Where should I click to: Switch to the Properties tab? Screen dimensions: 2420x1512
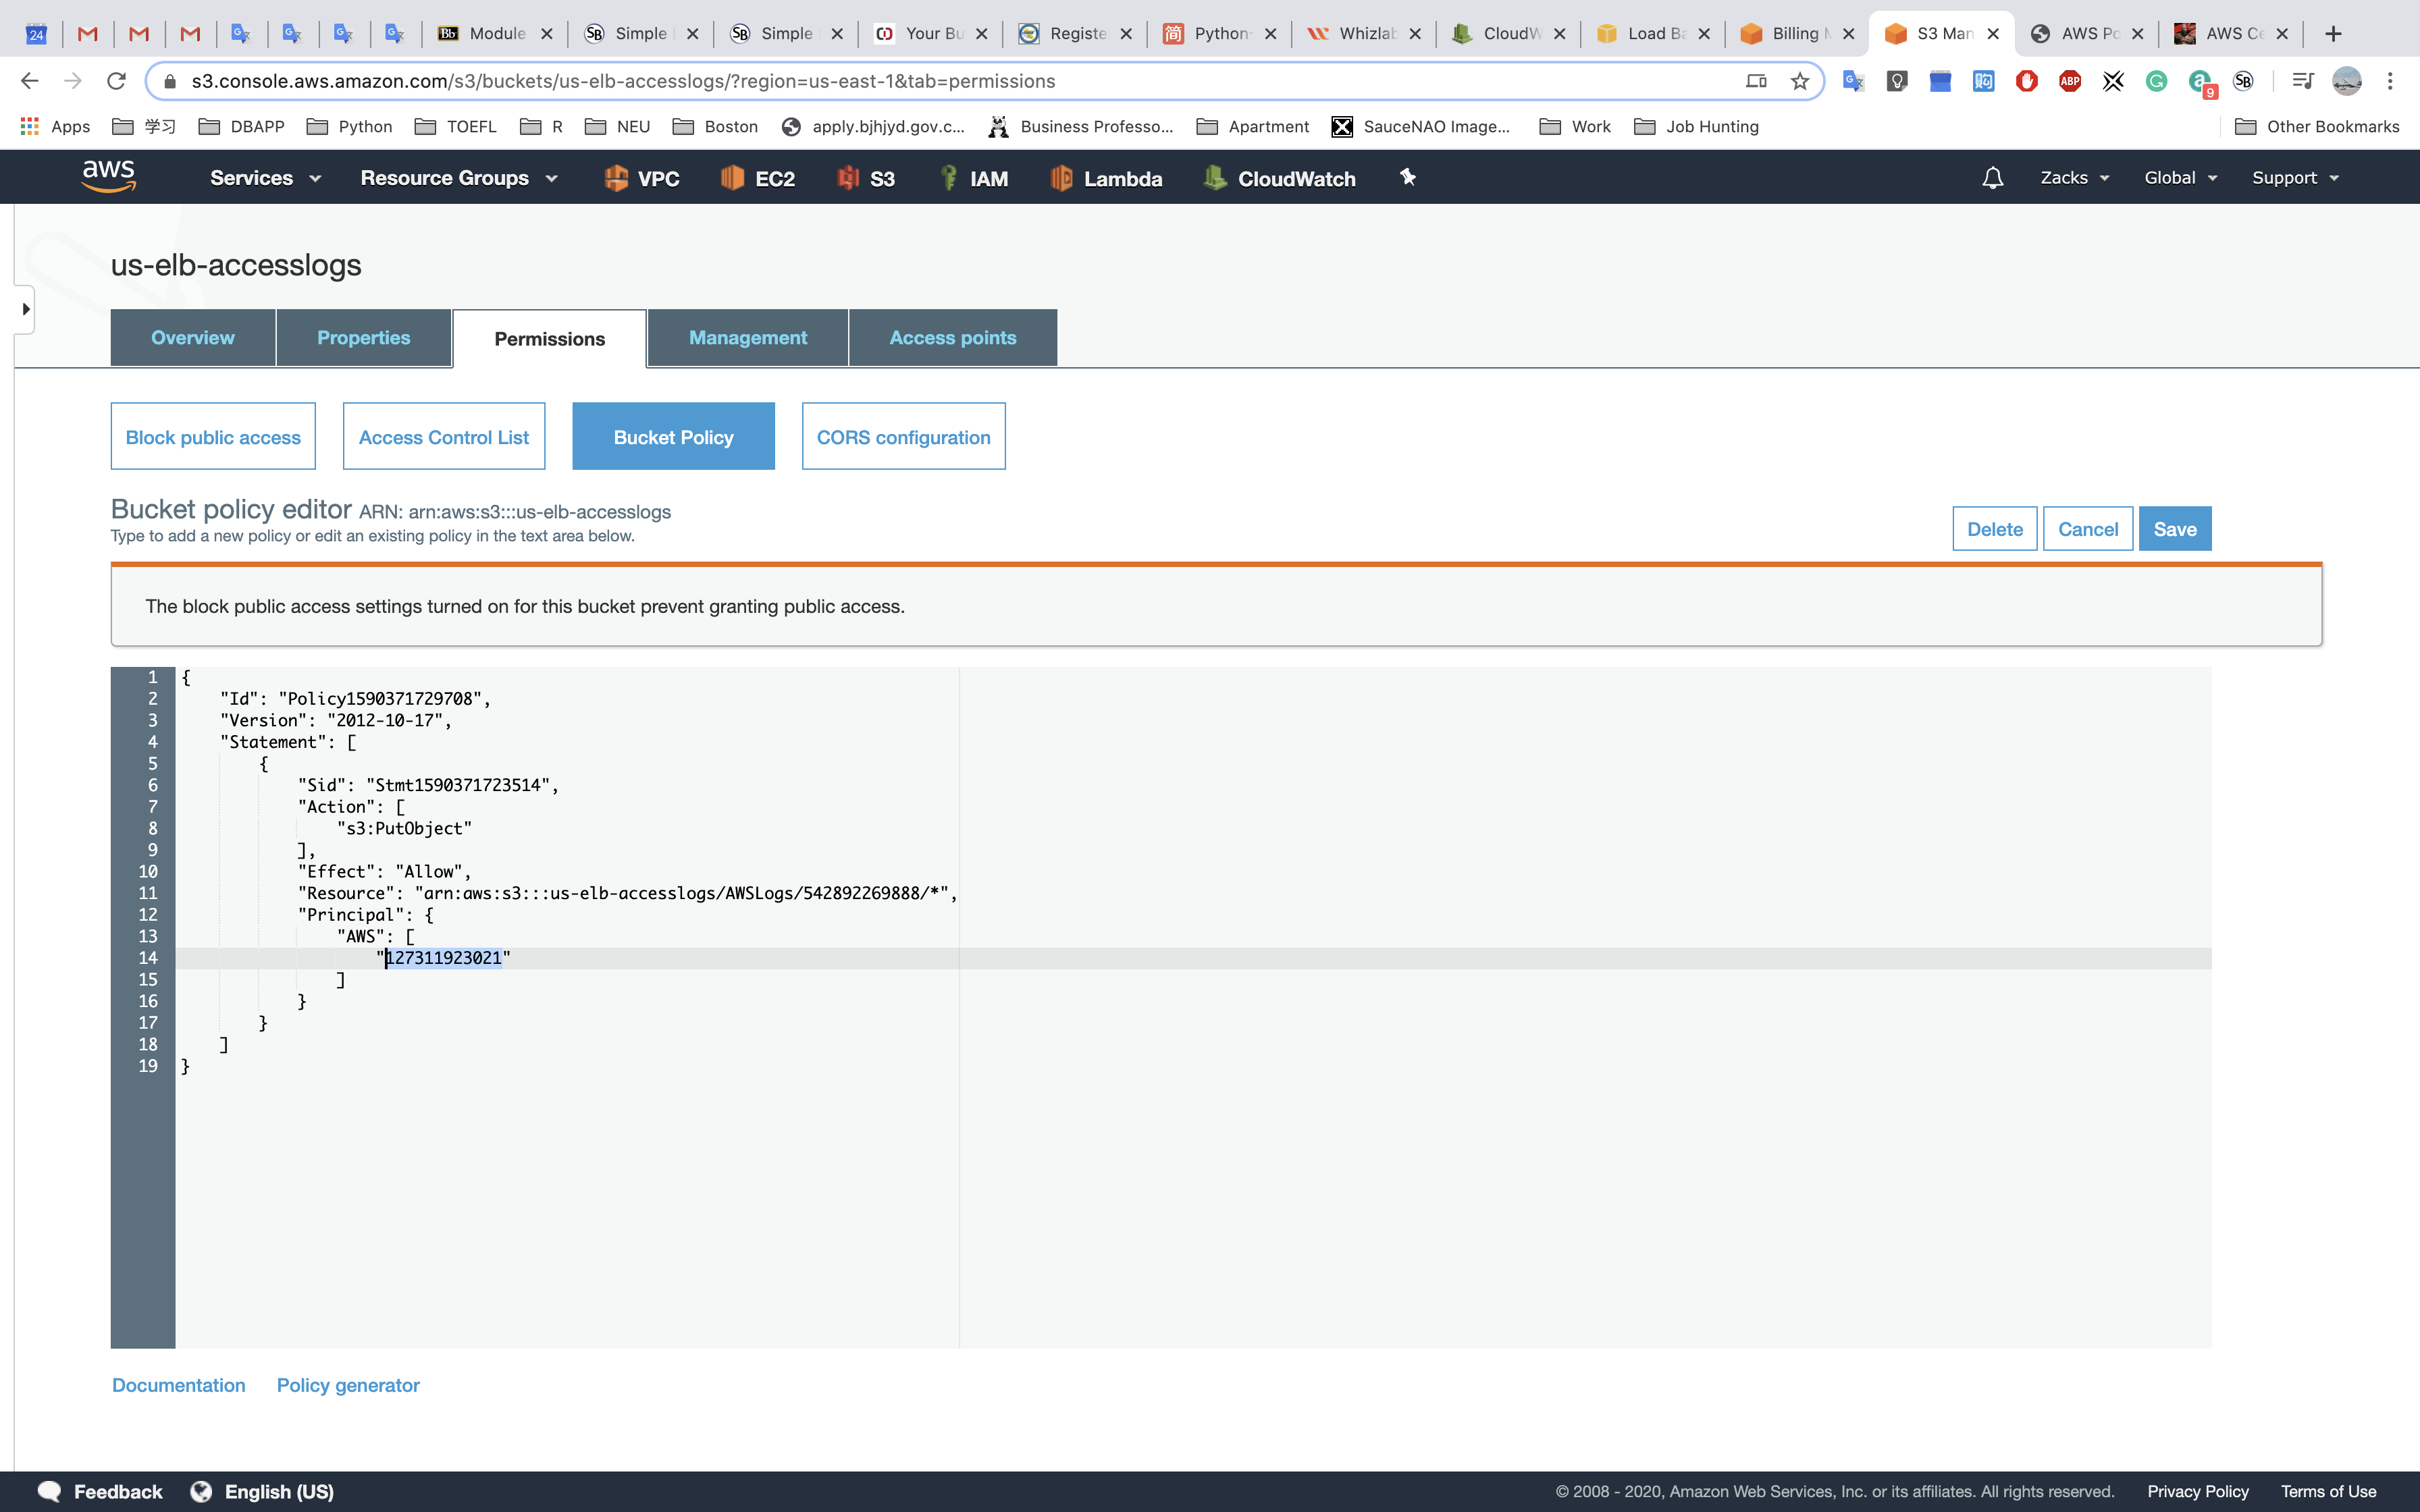[x=363, y=338]
